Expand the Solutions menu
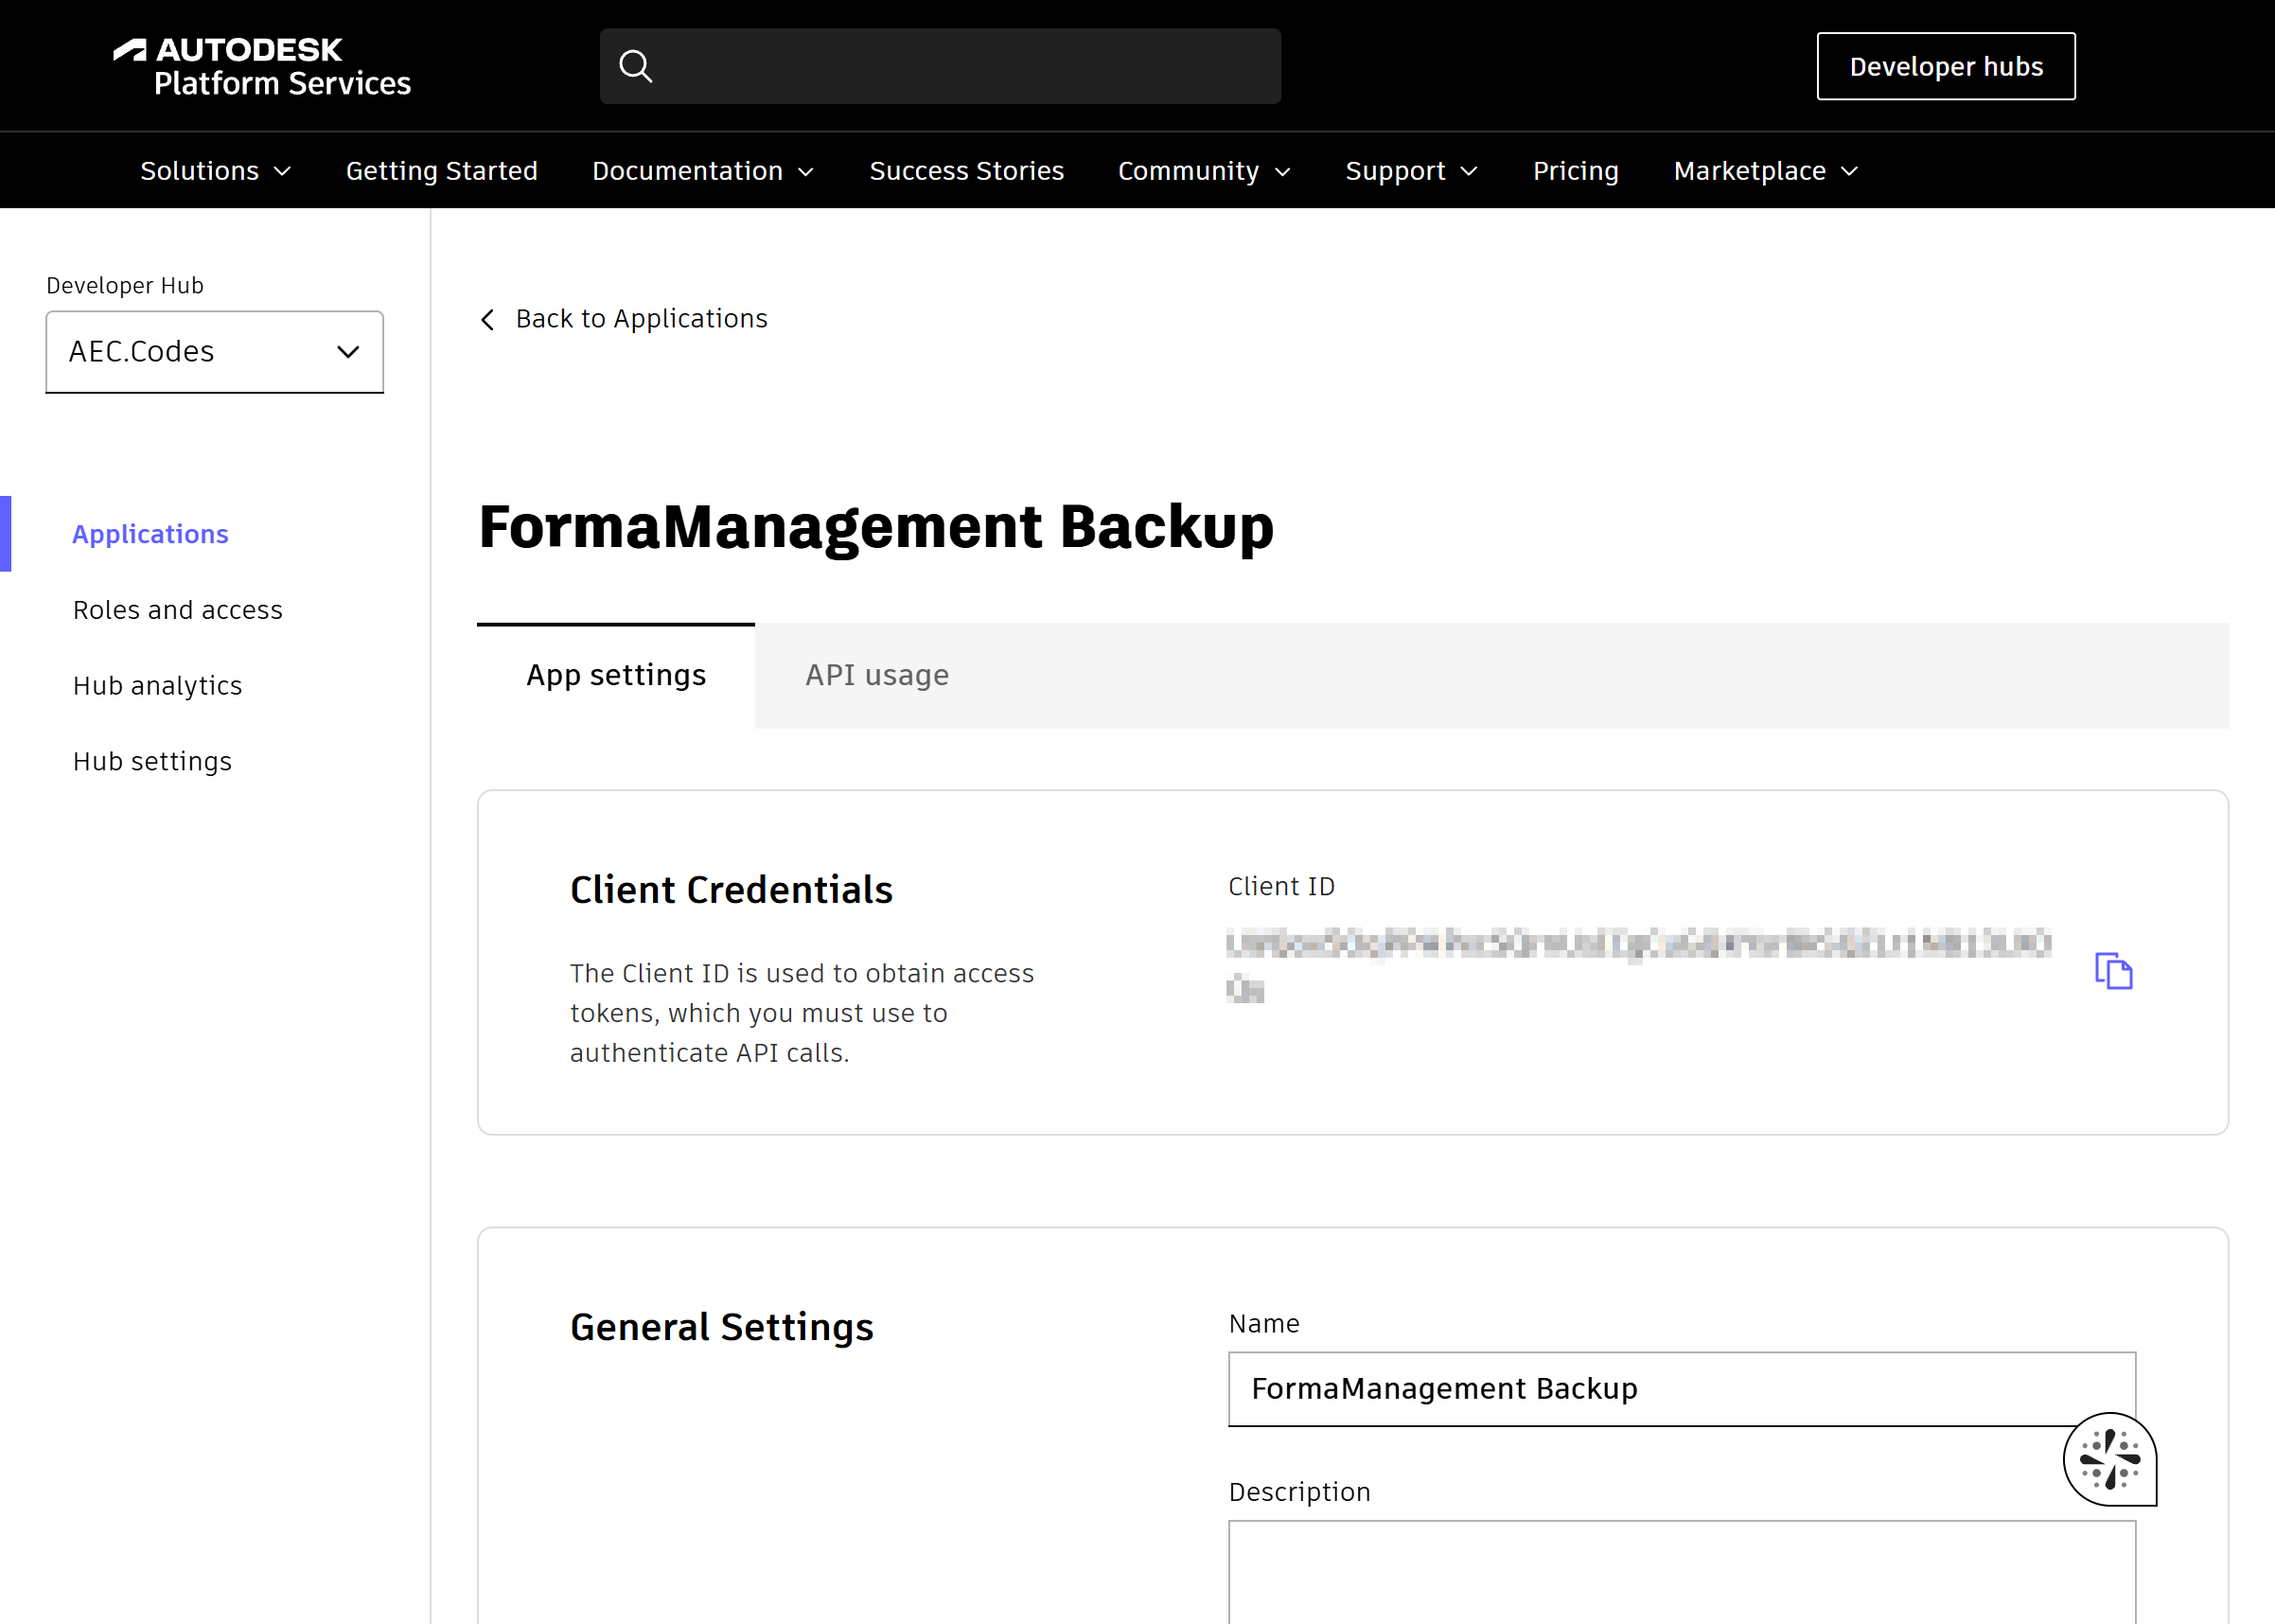This screenshot has height=1624, width=2275. pyautogui.click(x=215, y=171)
